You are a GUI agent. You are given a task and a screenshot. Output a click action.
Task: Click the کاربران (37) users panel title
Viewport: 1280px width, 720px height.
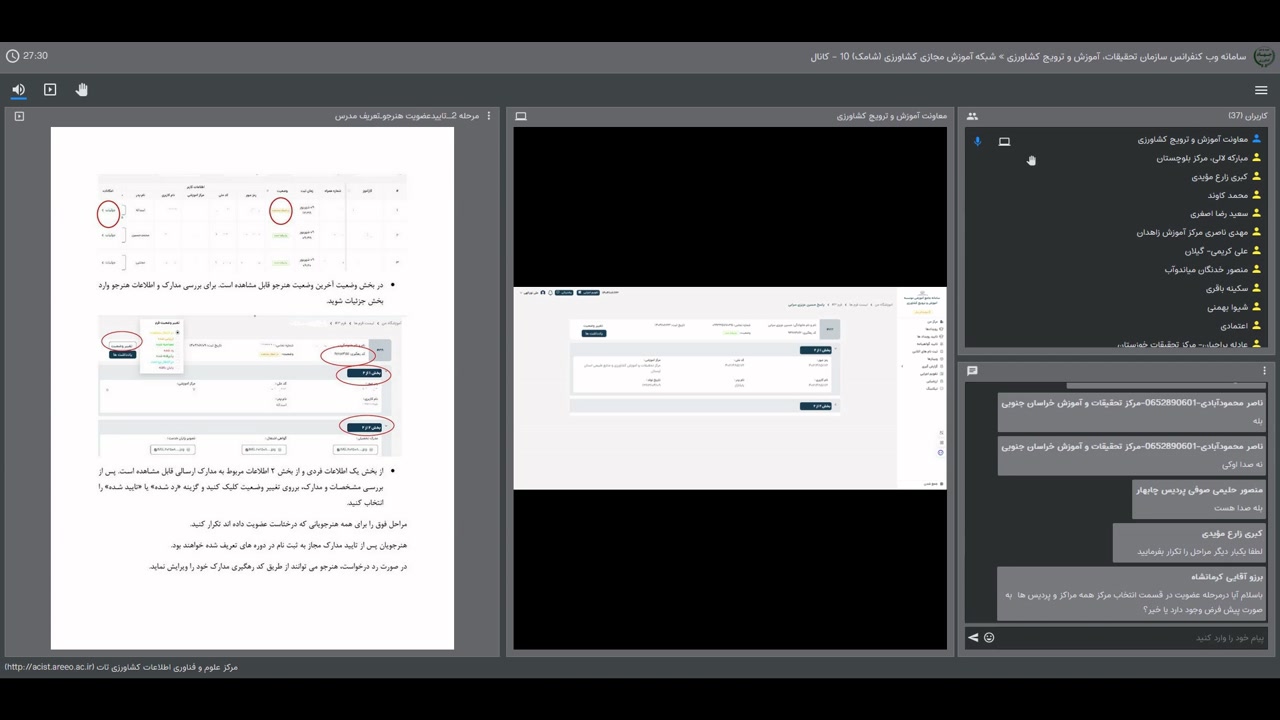pyautogui.click(x=1247, y=116)
